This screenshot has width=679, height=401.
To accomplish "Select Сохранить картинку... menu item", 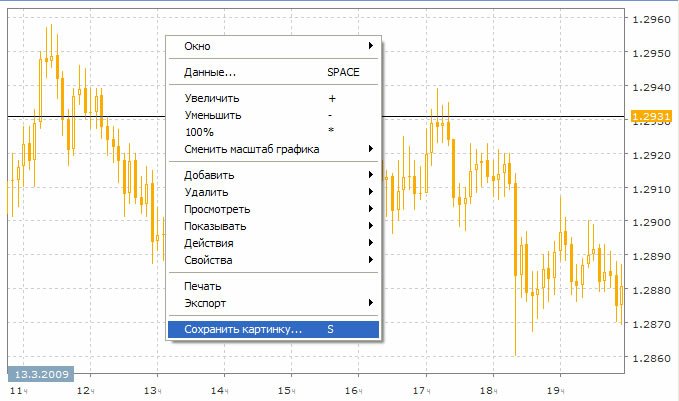I will click(243, 329).
